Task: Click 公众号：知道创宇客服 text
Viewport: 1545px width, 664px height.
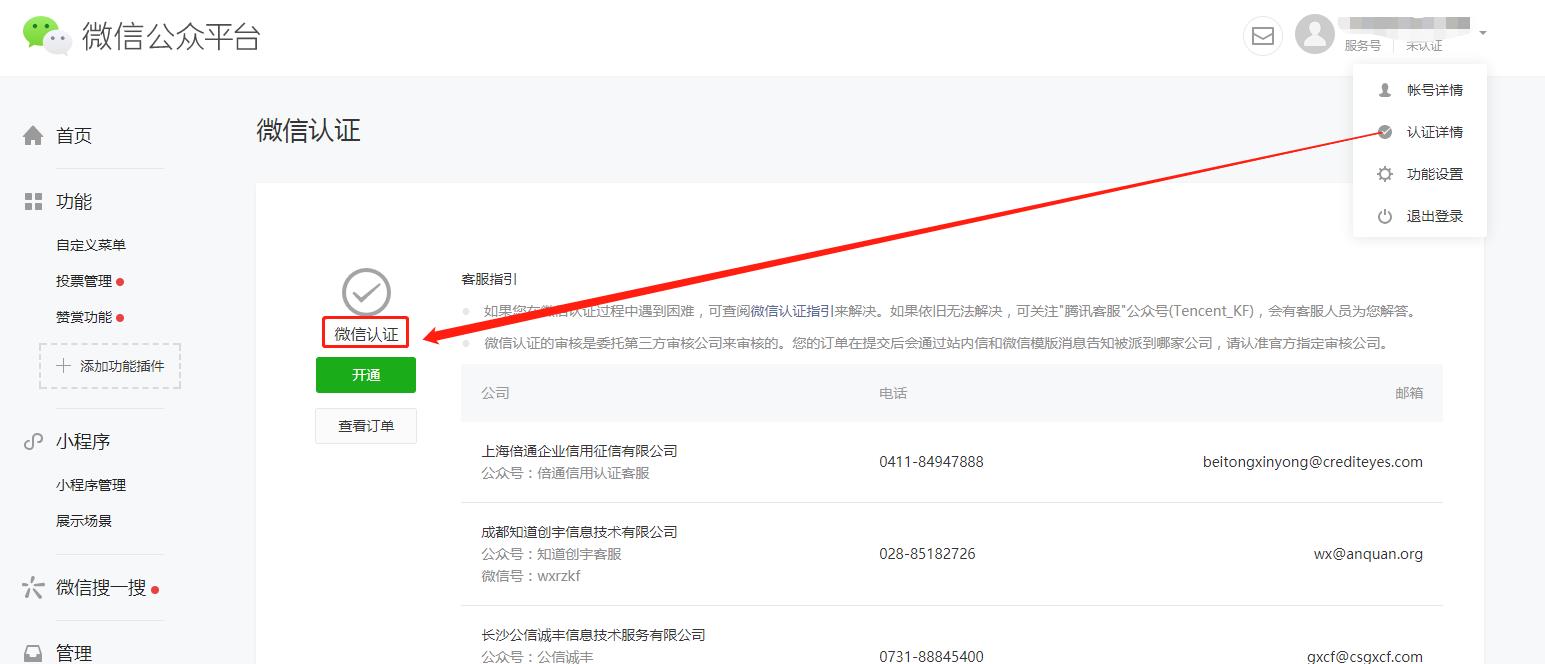Action: tap(551, 554)
